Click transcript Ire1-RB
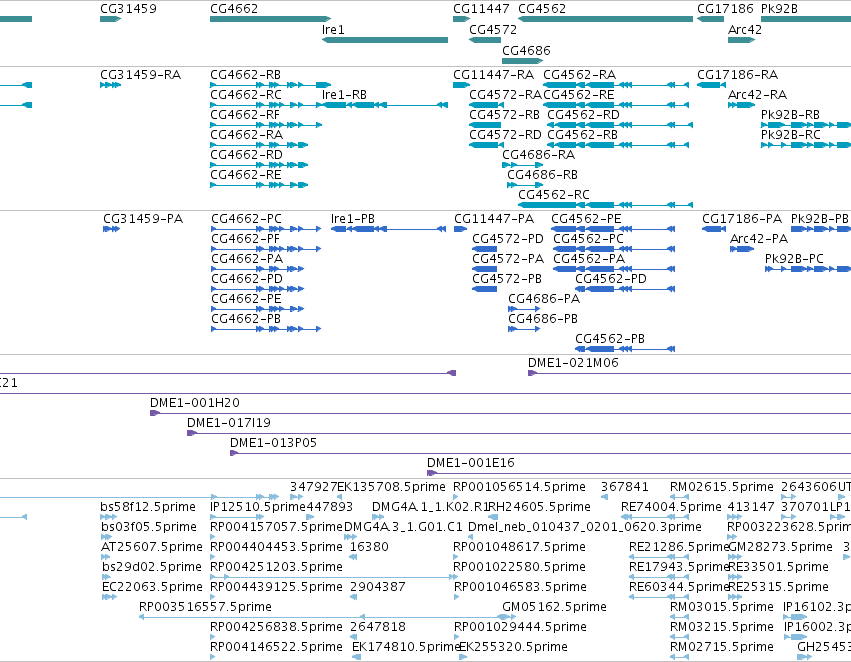This screenshot has height=662, width=851. 385,105
